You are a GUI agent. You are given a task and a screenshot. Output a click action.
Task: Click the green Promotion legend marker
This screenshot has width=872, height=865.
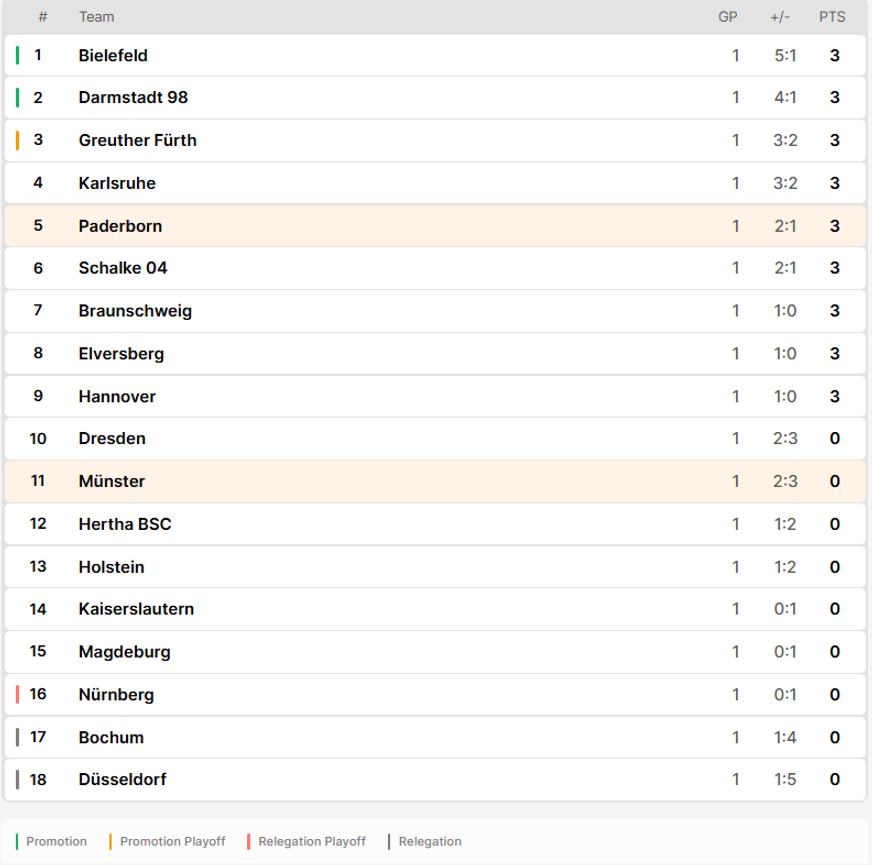[x=17, y=842]
